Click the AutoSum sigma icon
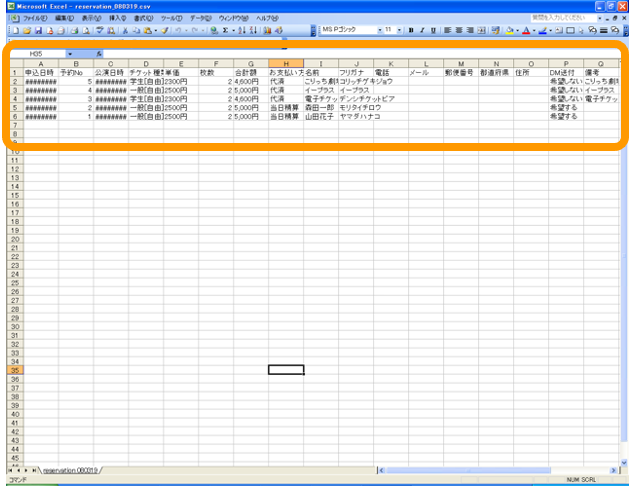 pyautogui.click(x=226, y=31)
